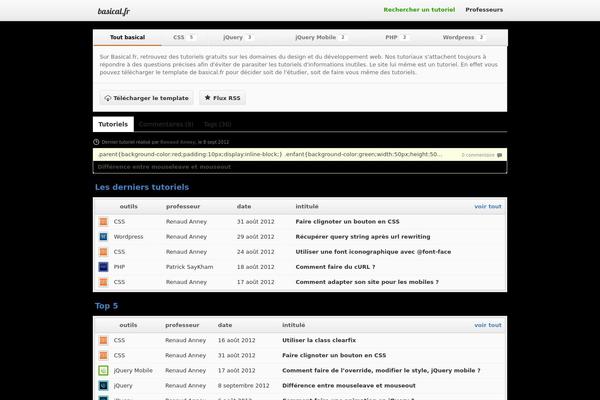
Task: Select the Tout basical tab
Action: tap(127, 37)
